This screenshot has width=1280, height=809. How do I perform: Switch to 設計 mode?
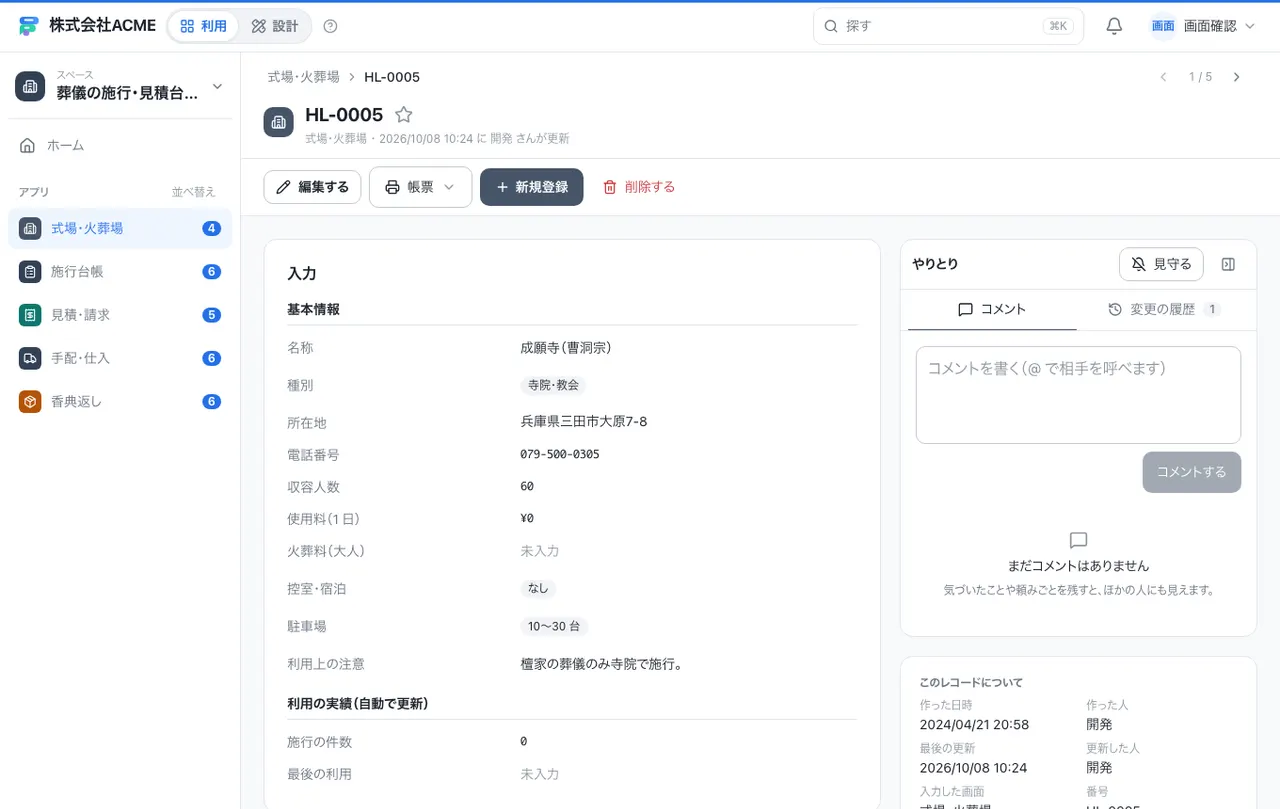click(x=275, y=26)
